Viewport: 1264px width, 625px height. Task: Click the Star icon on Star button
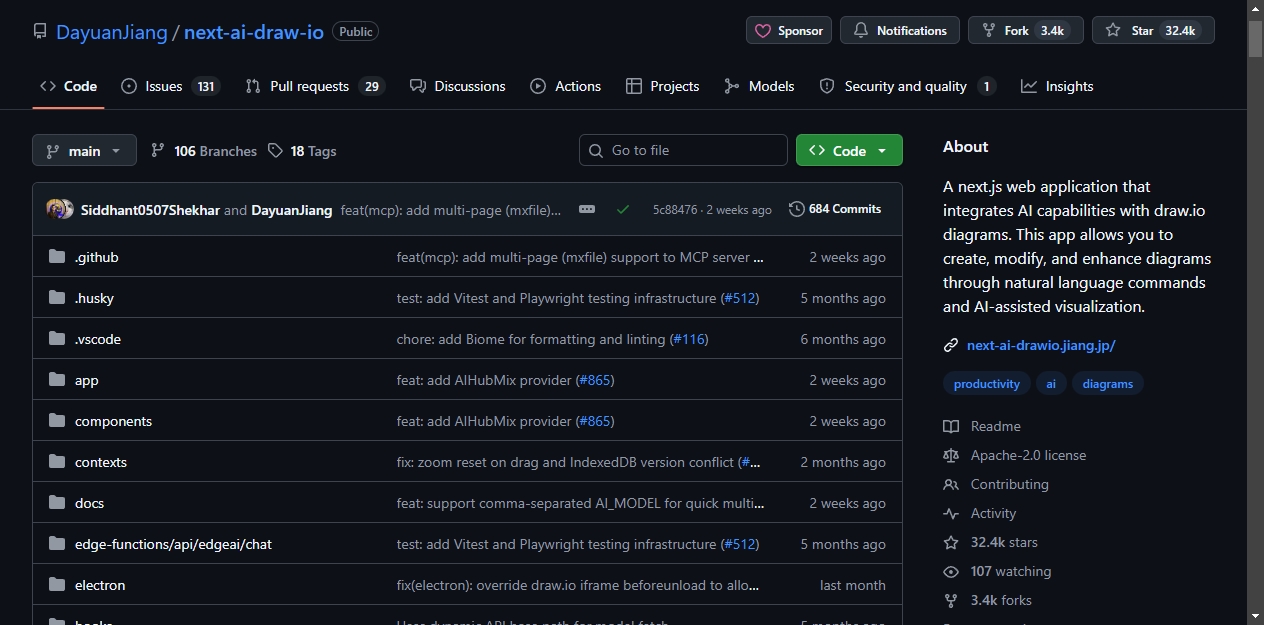pyautogui.click(x=1113, y=31)
